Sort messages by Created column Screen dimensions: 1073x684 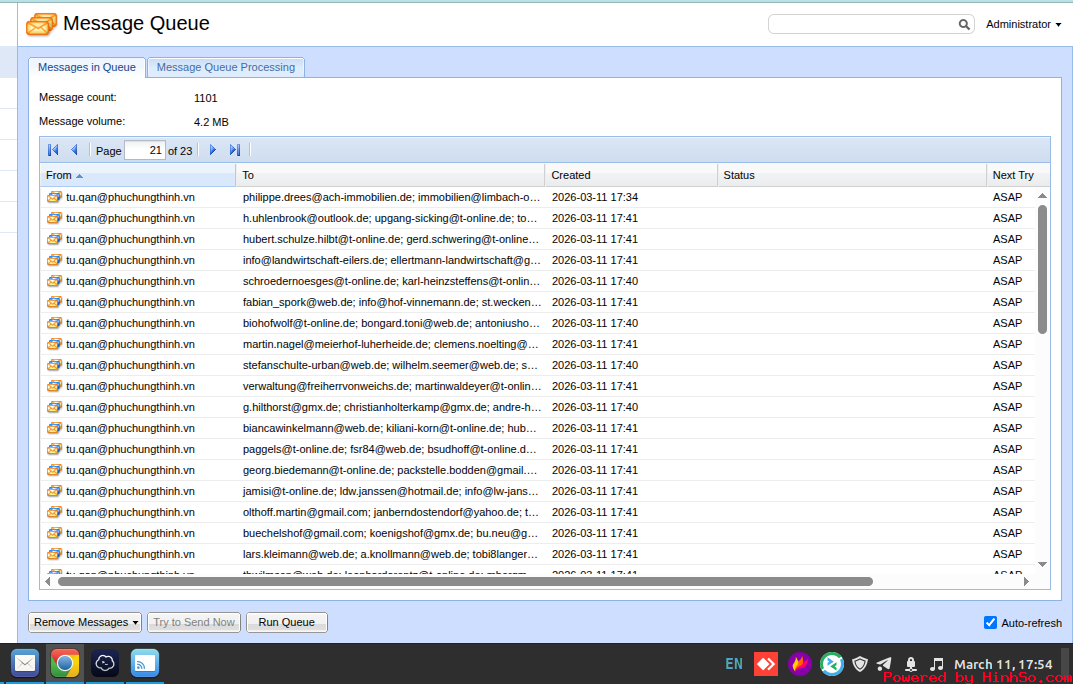click(571, 175)
